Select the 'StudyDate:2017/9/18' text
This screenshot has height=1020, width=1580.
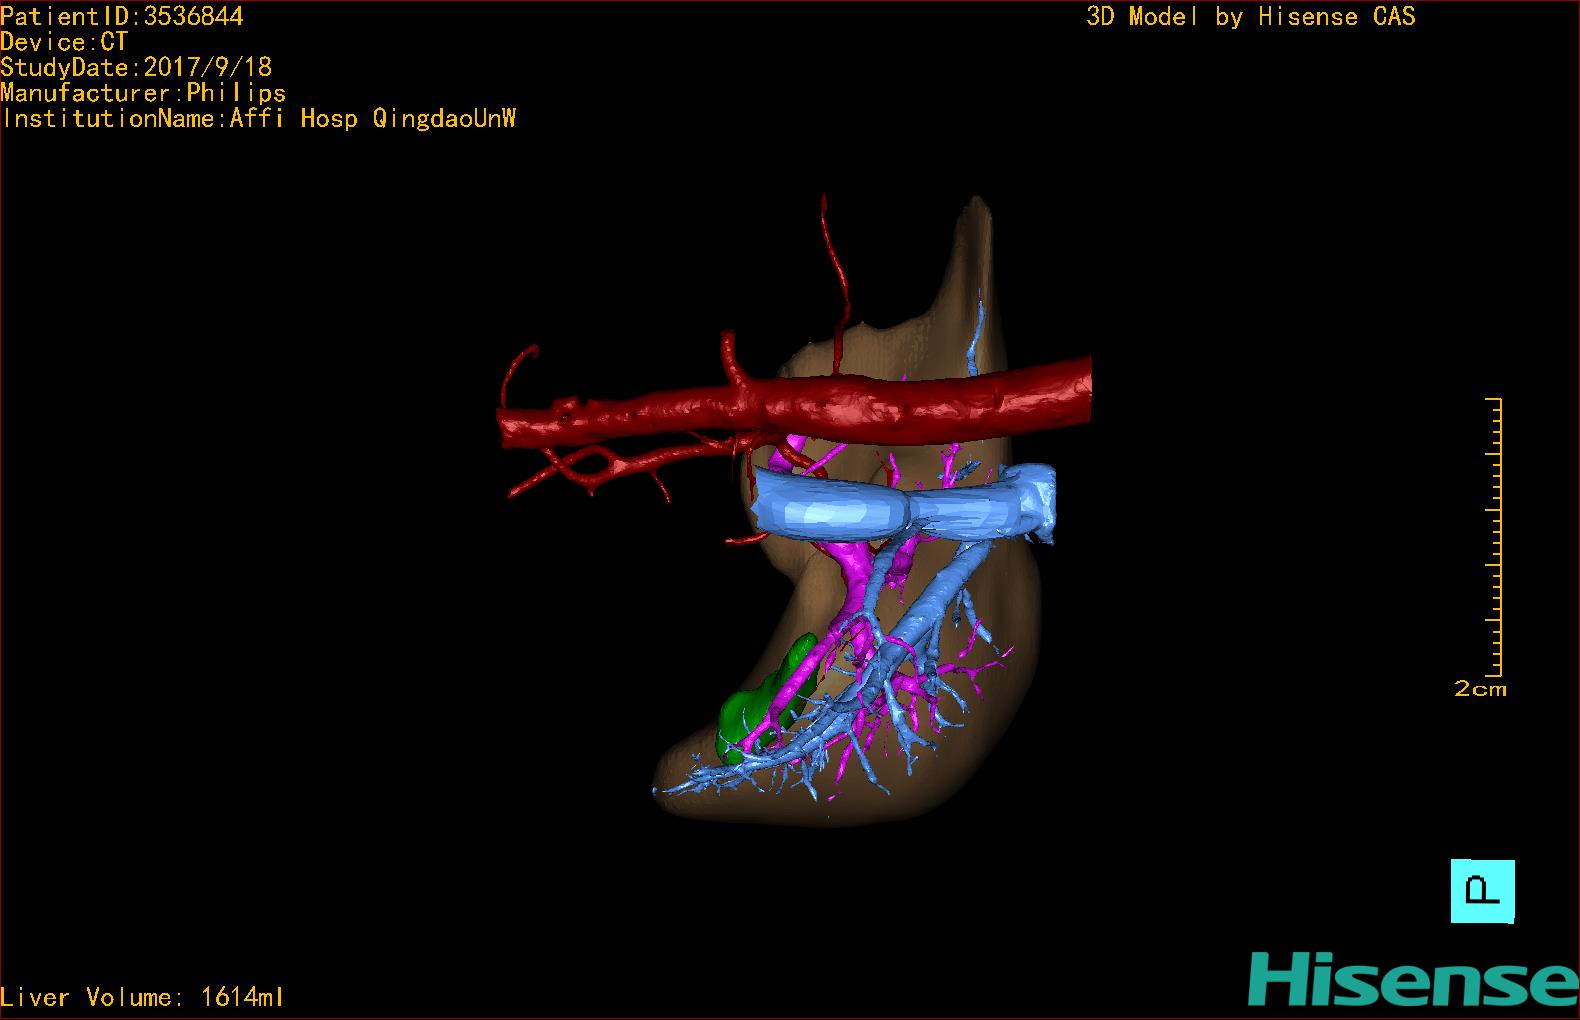tap(136, 67)
